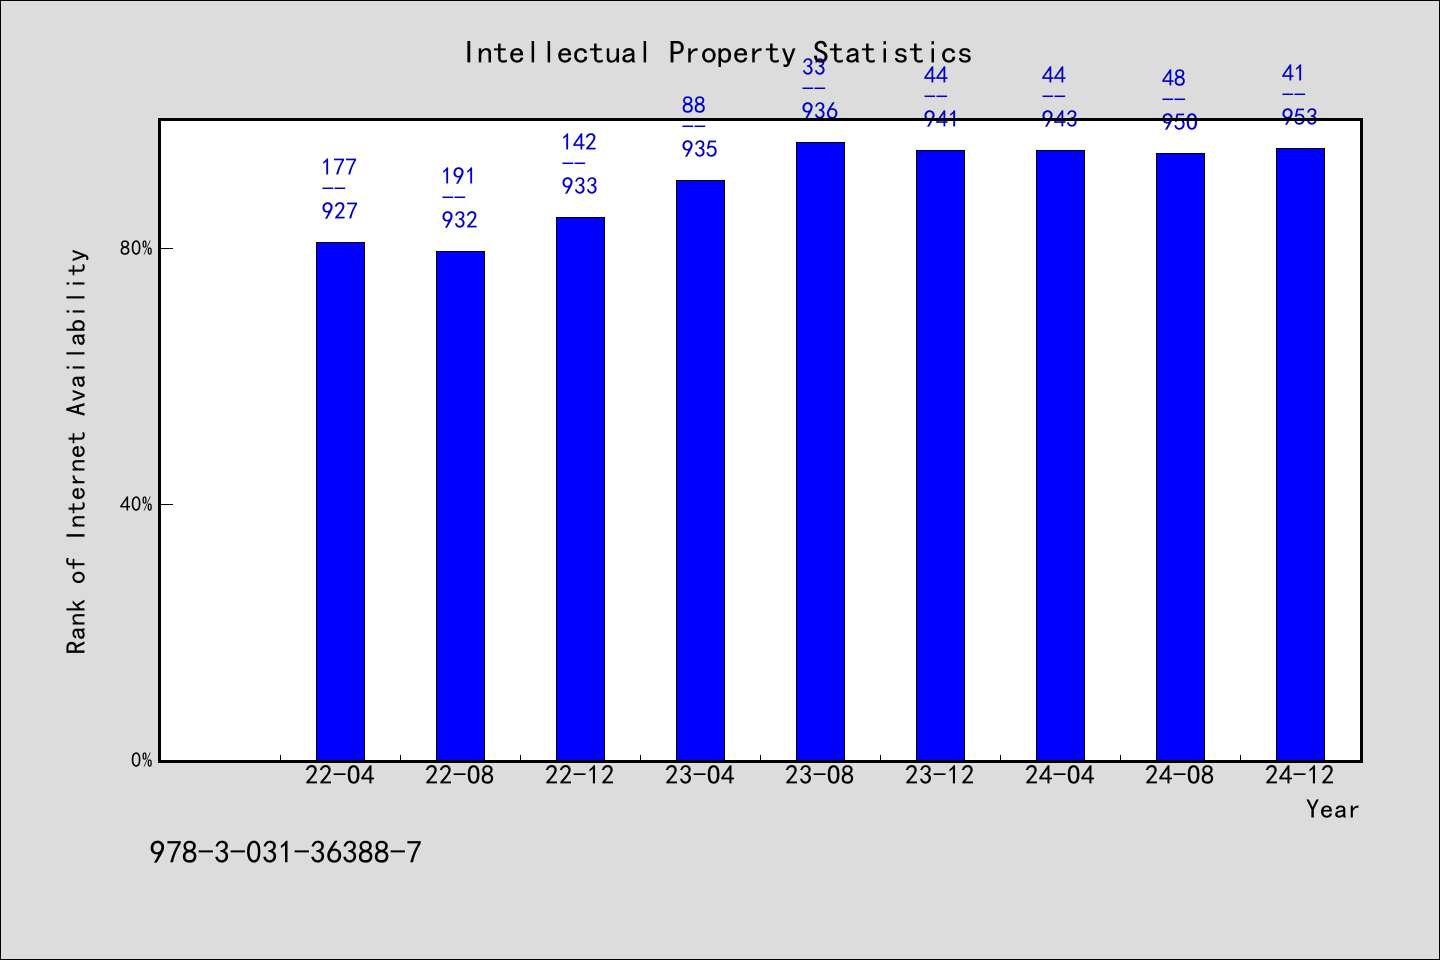Image resolution: width=1440 pixels, height=960 pixels.
Task: Click the 23-04 axis label
Action: tap(700, 776)
